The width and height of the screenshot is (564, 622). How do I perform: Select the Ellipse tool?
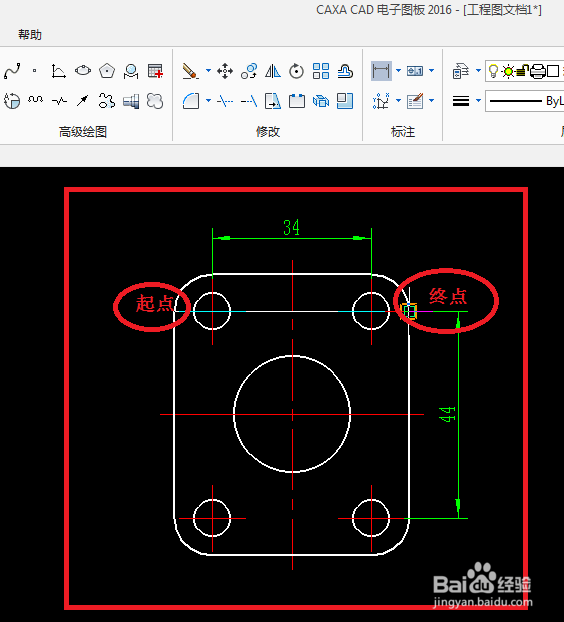(83, 71)
